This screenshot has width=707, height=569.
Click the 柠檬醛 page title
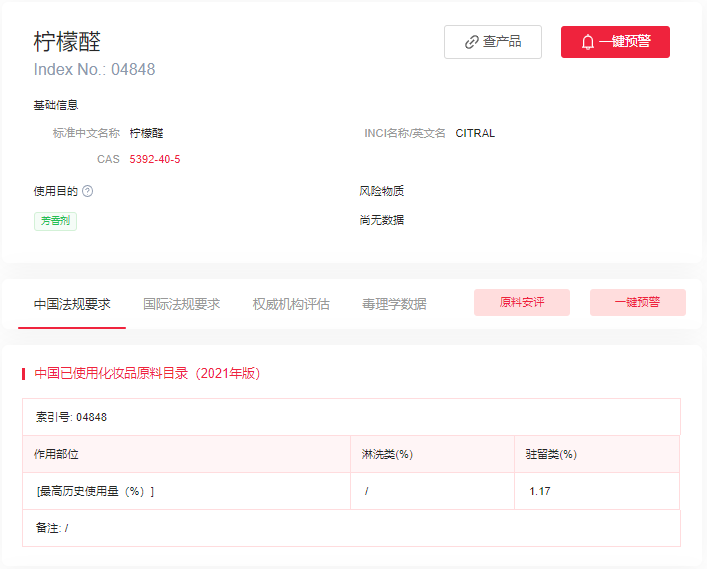[67, 42]
